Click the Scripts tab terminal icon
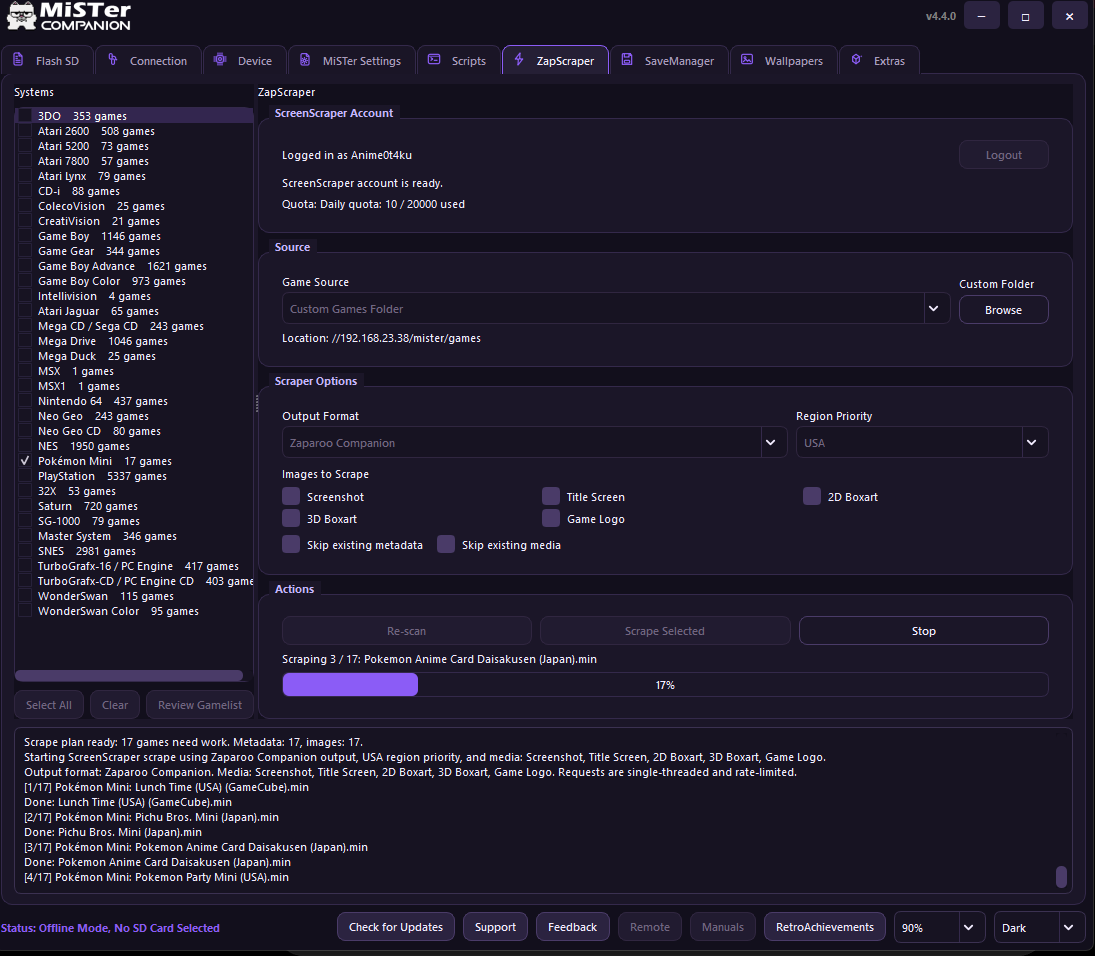 click(x=434, y=60)
